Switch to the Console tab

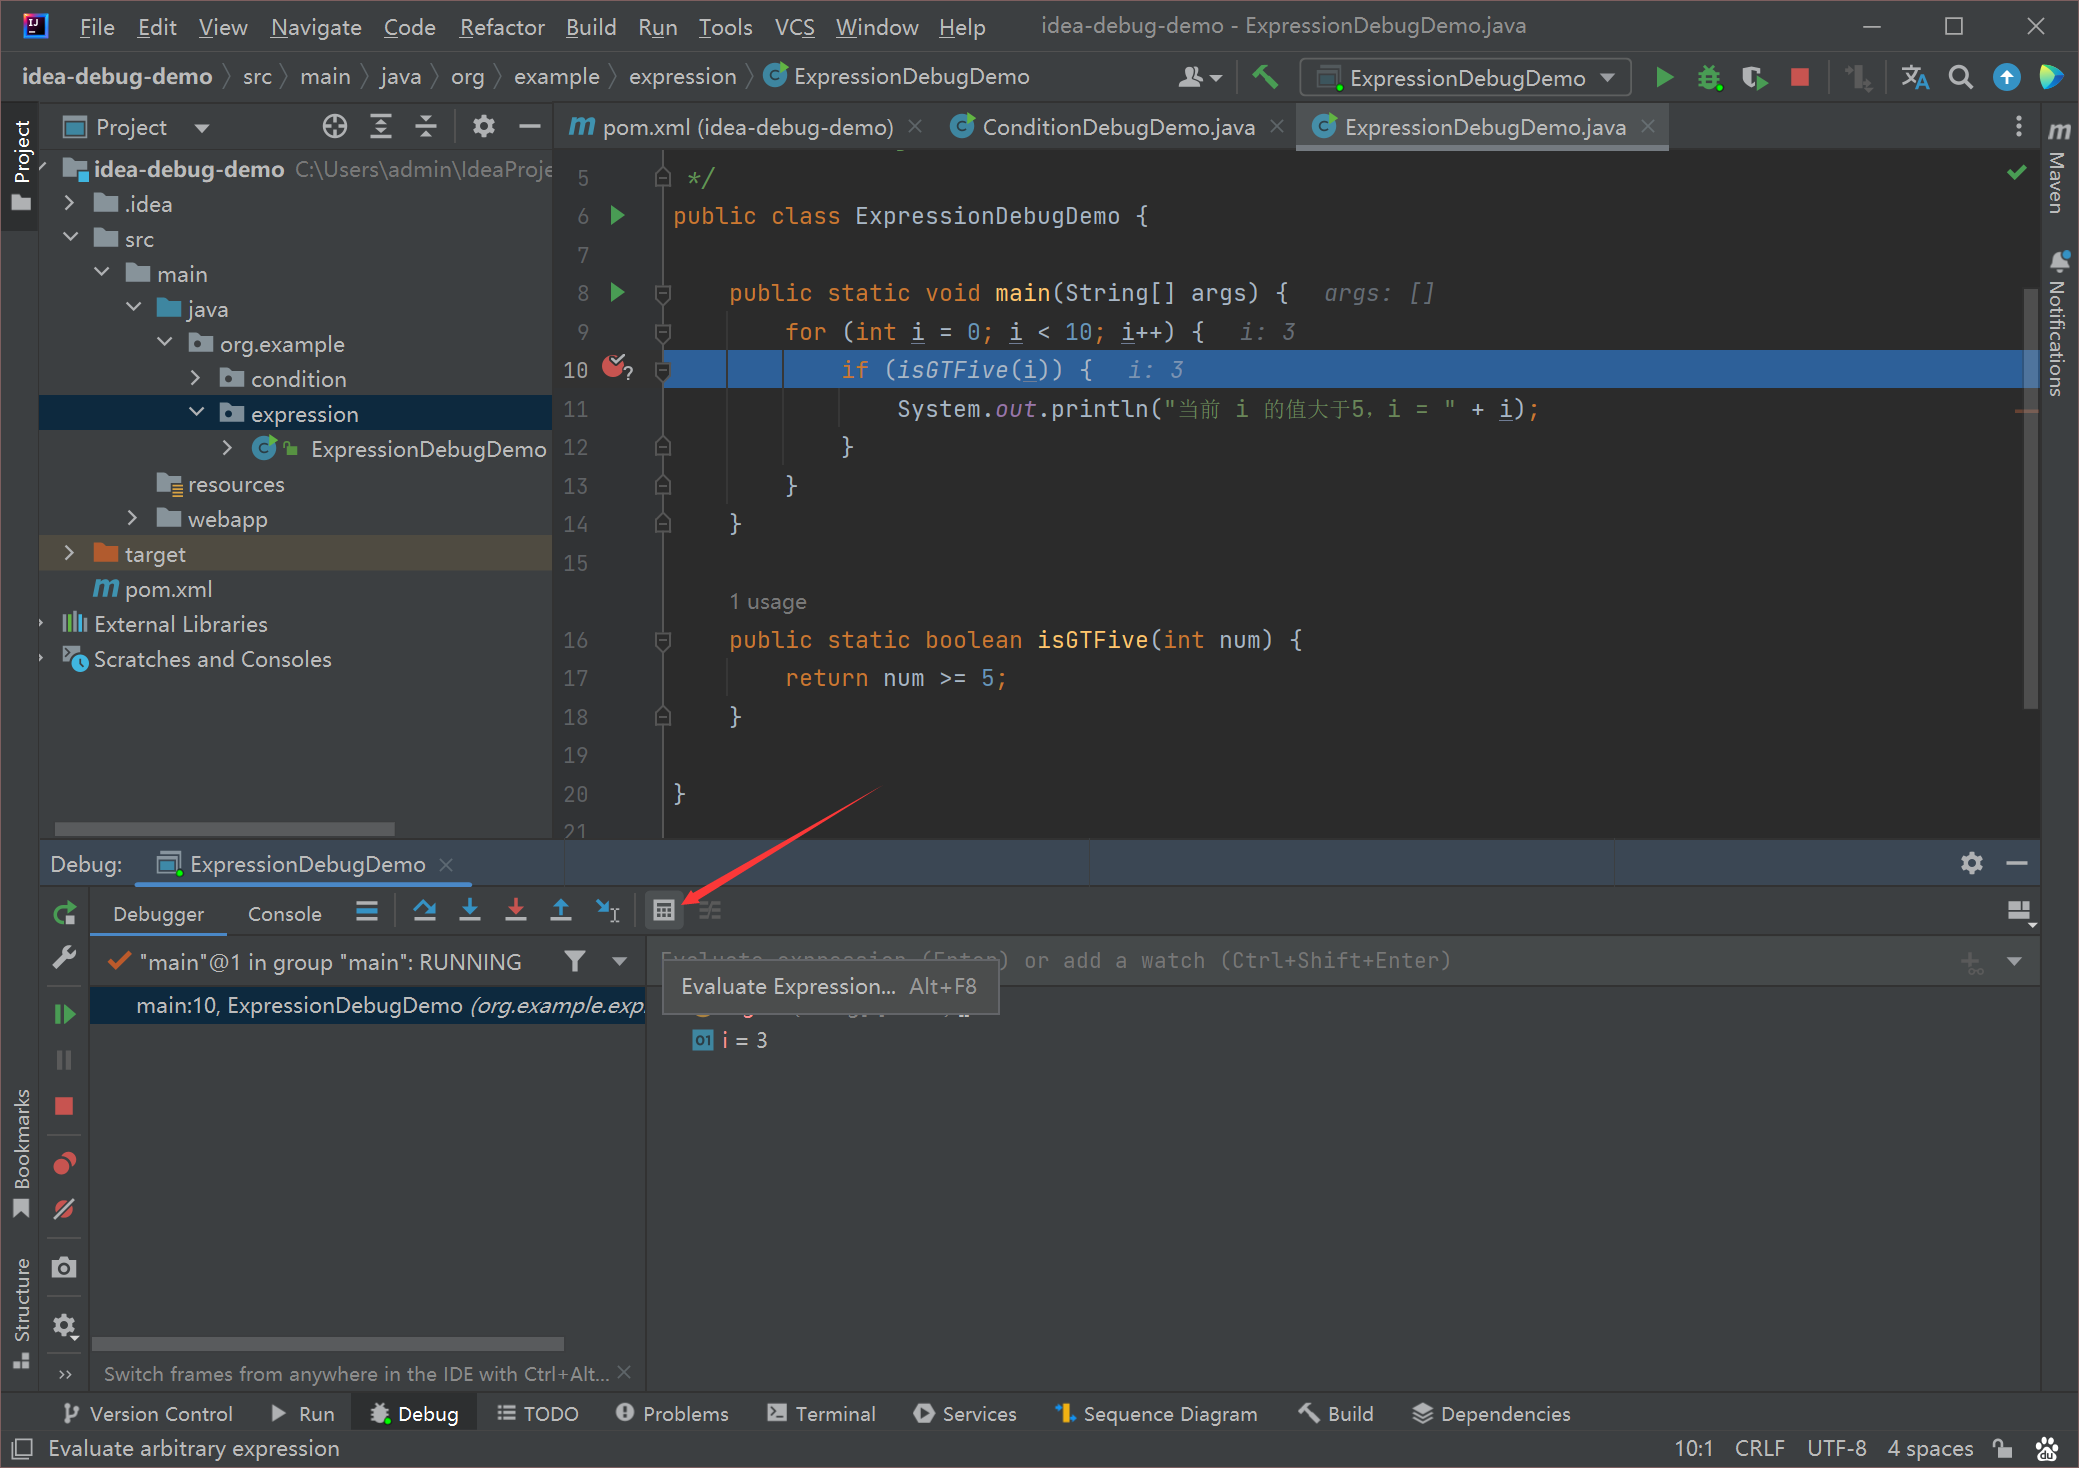point(285,914)
